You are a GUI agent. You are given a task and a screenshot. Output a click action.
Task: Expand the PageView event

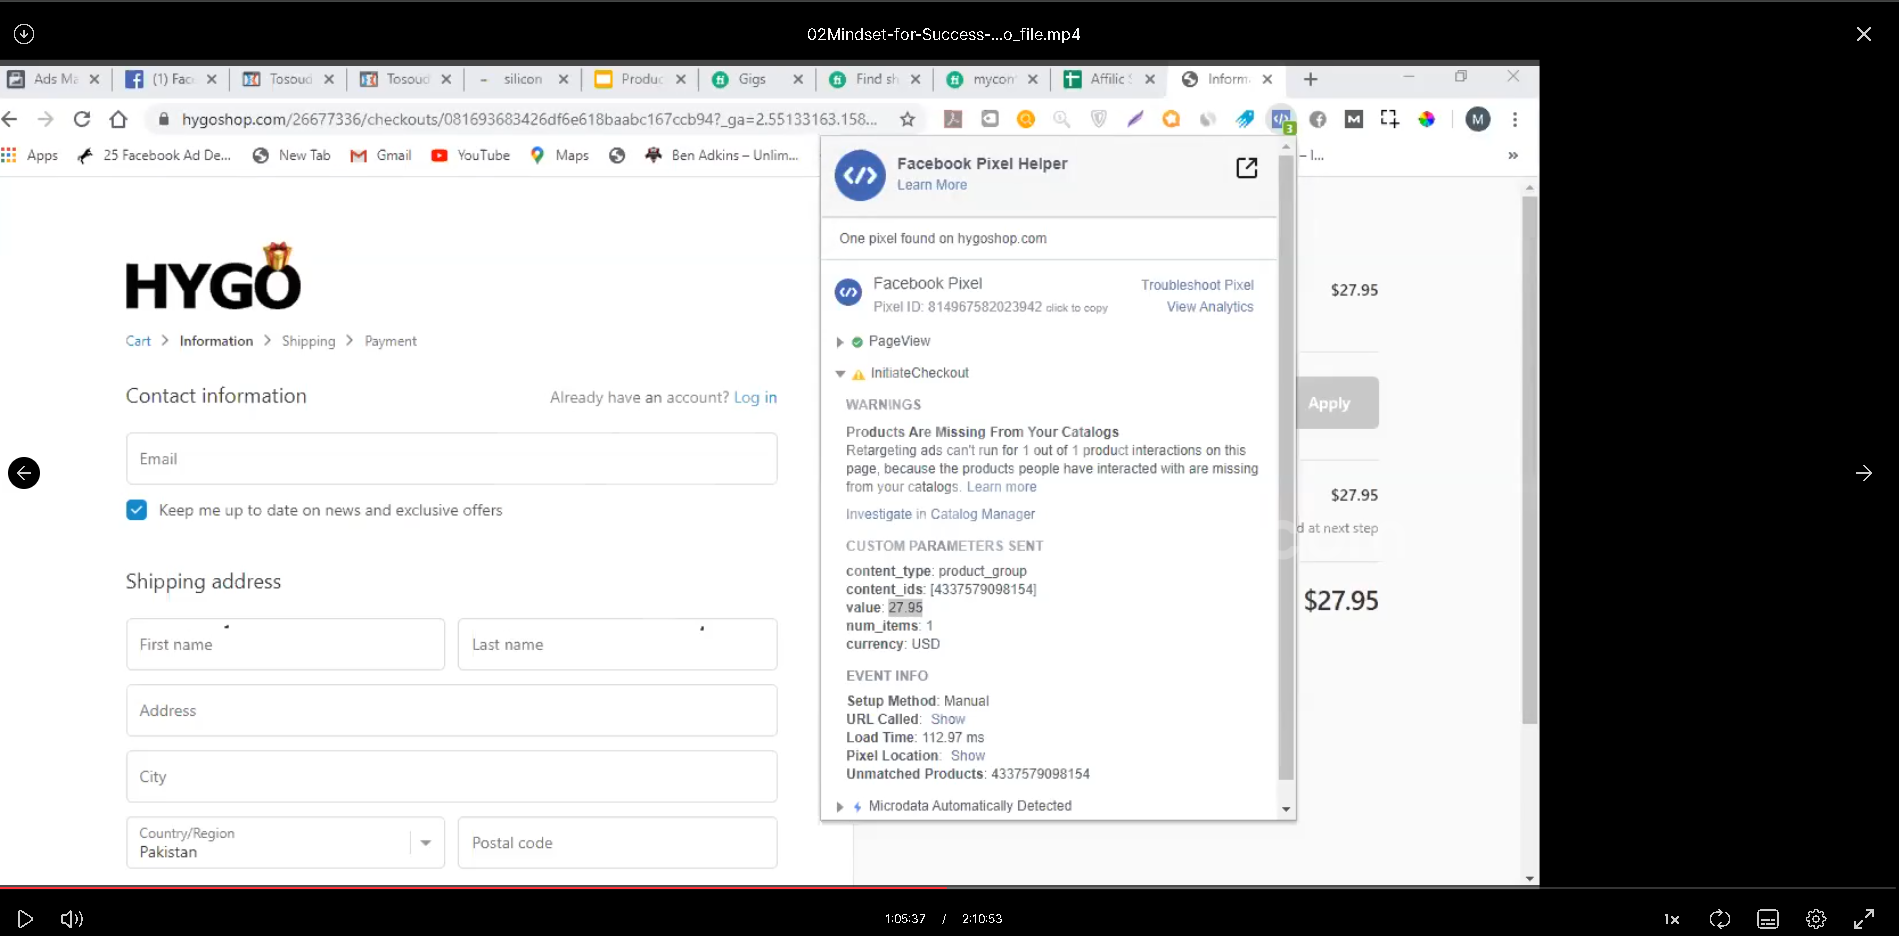click(x=840, y=342)
